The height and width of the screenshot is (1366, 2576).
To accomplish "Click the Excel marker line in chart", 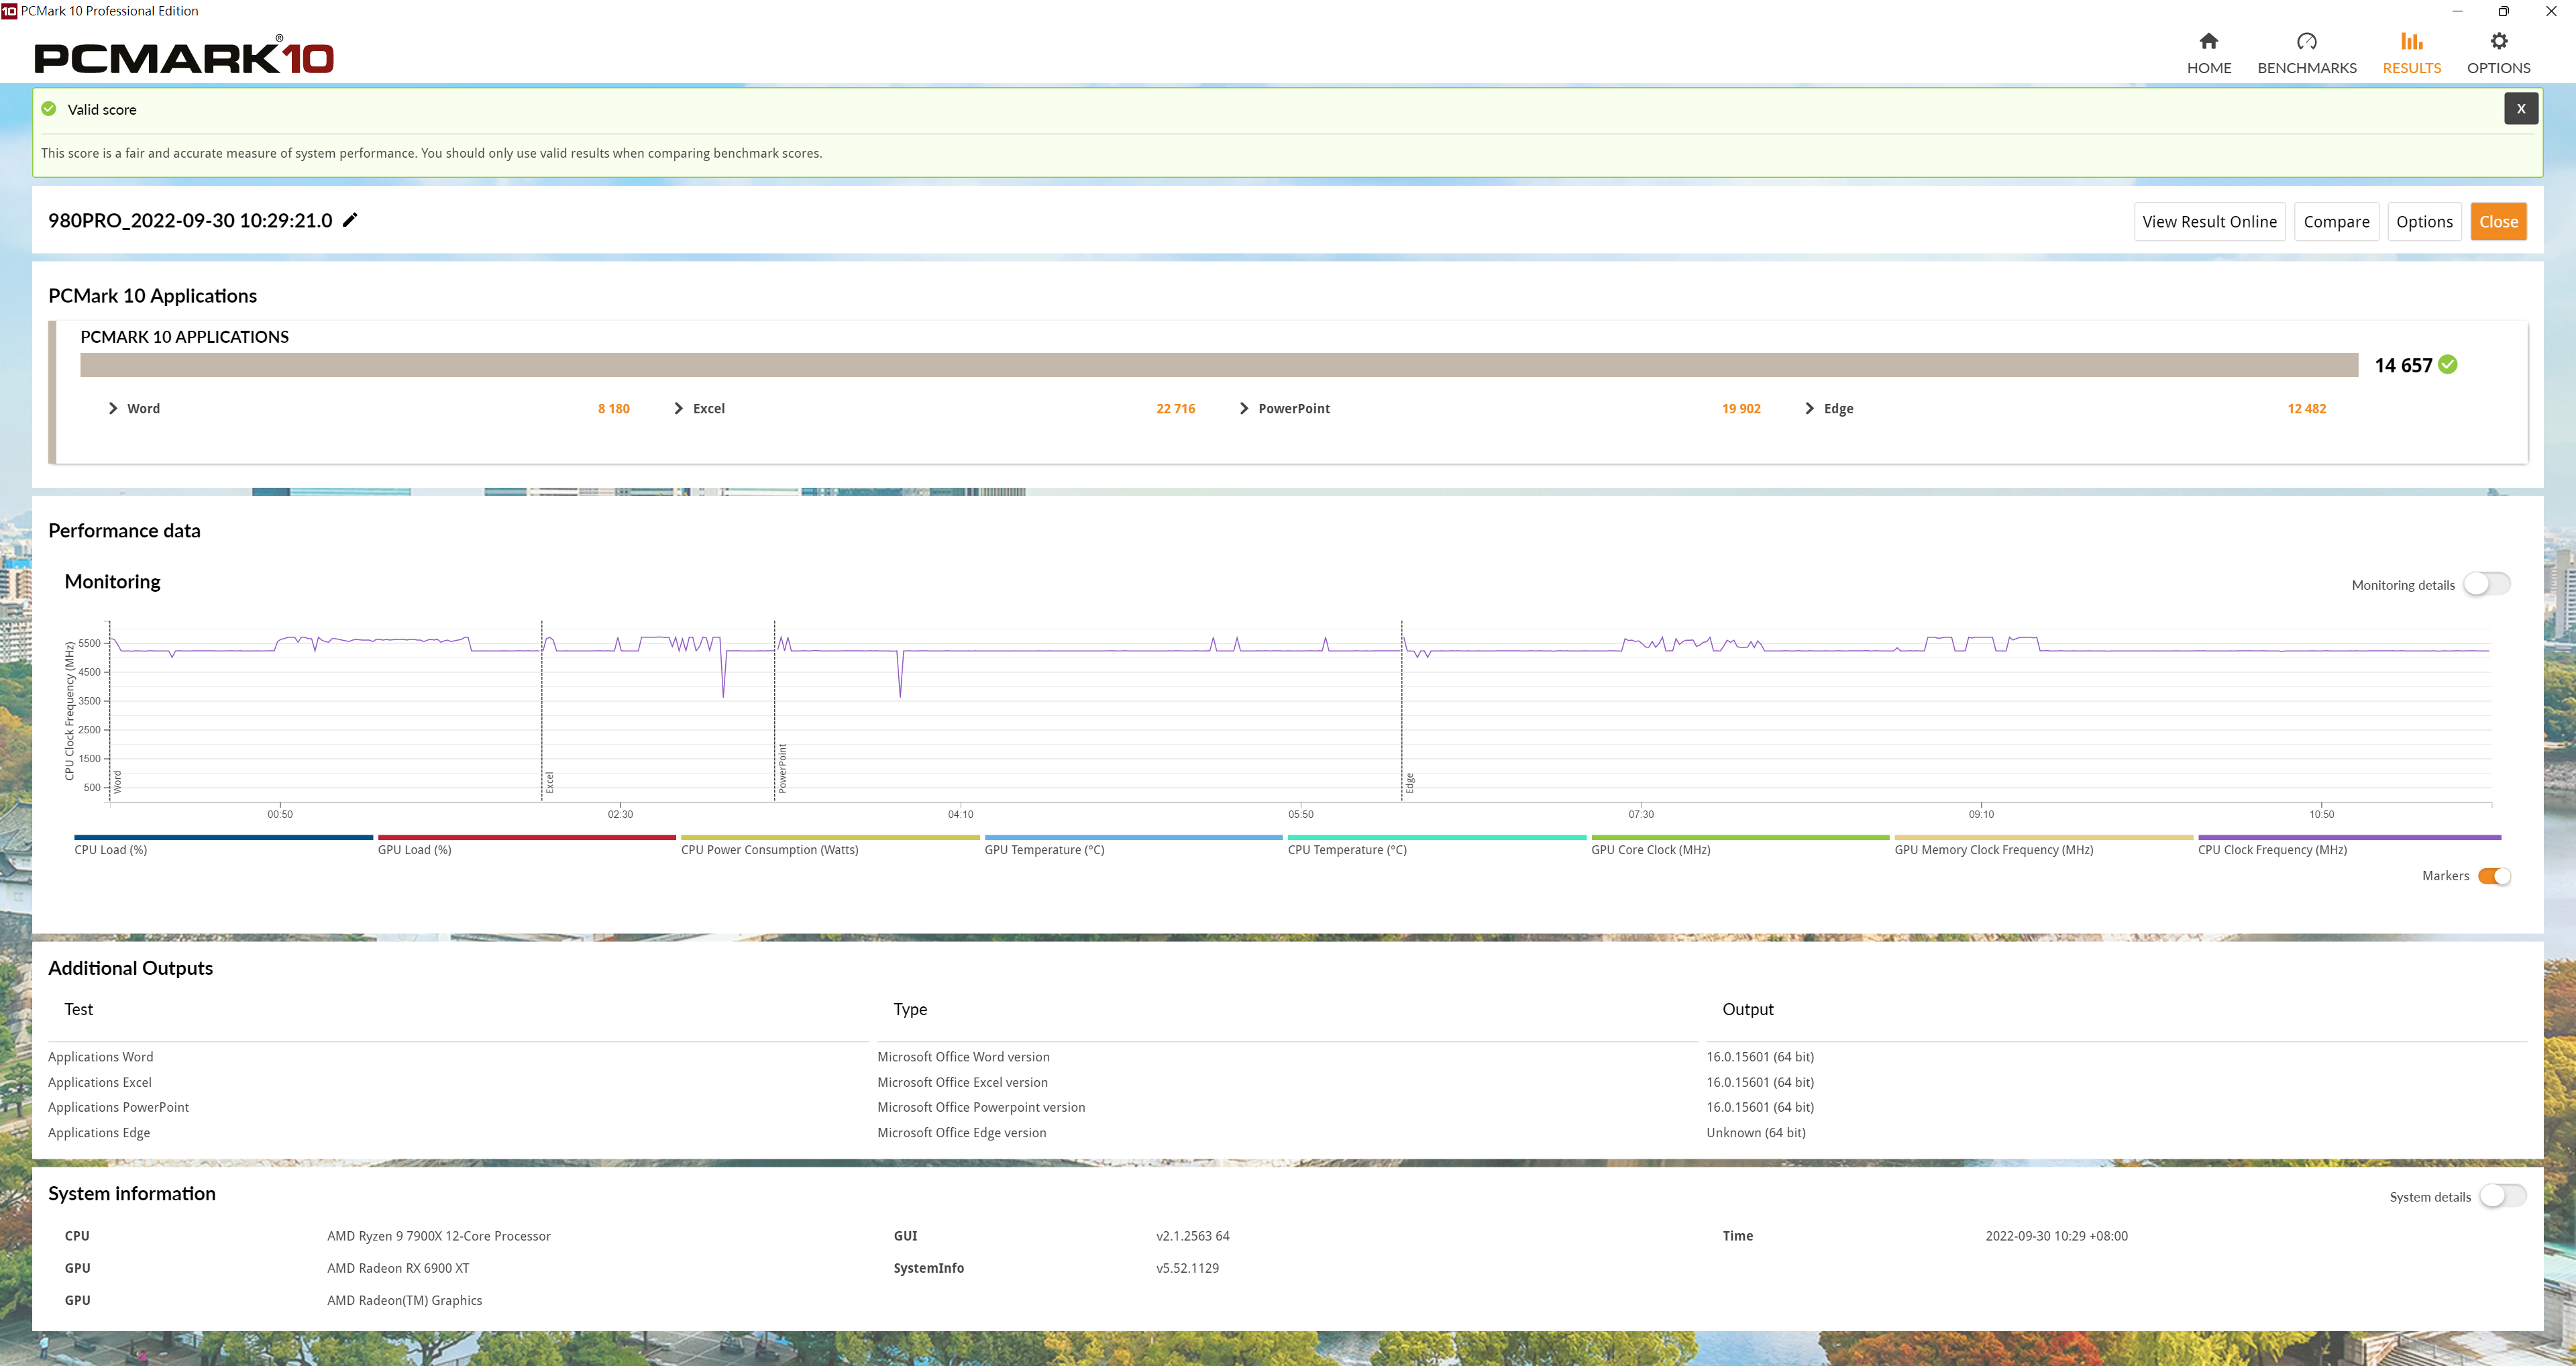I will click(x=542, y=710).
